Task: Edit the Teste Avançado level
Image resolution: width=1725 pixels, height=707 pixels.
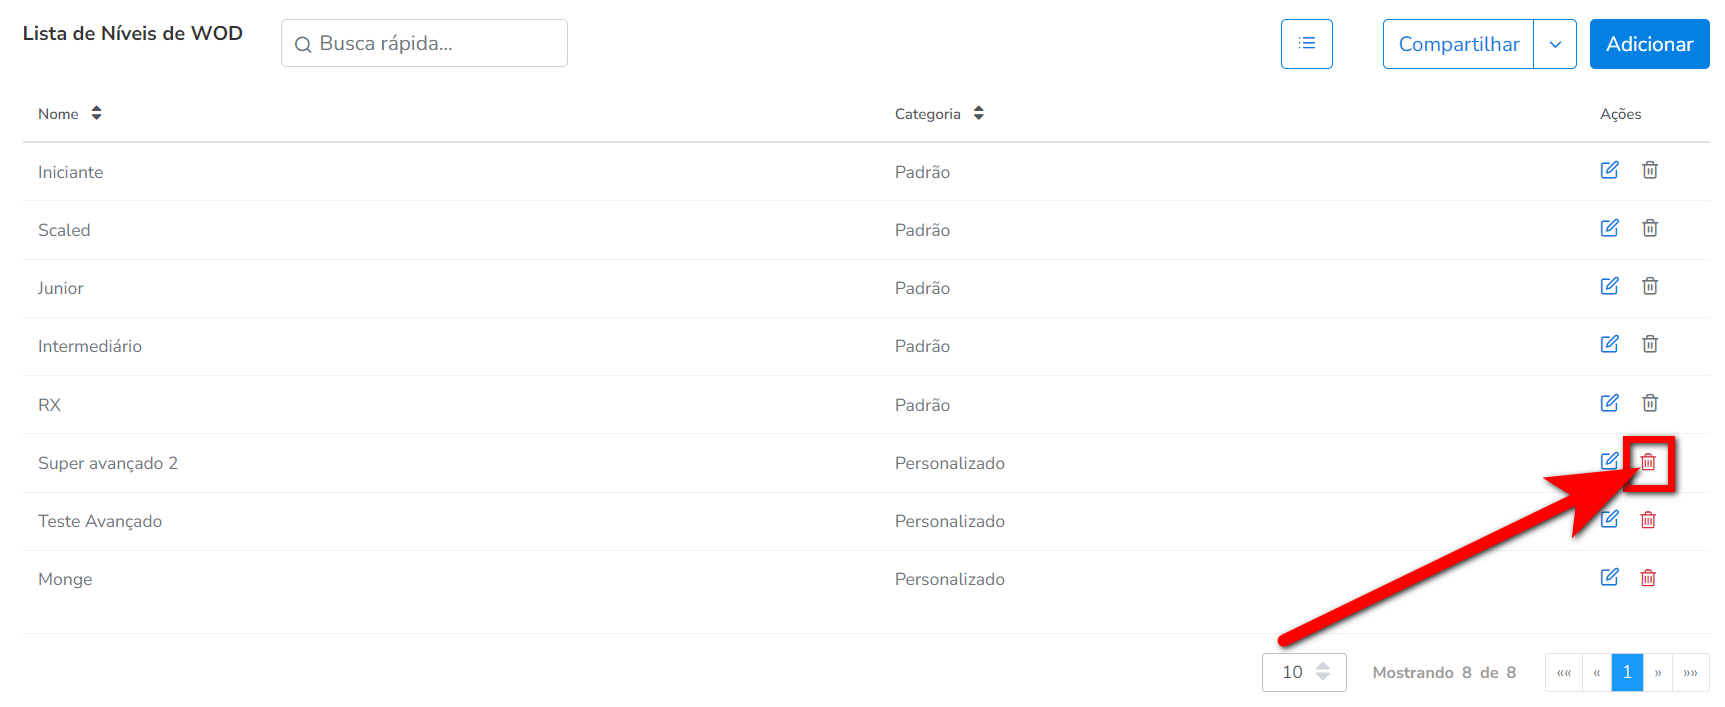Action: [1609, 519]
